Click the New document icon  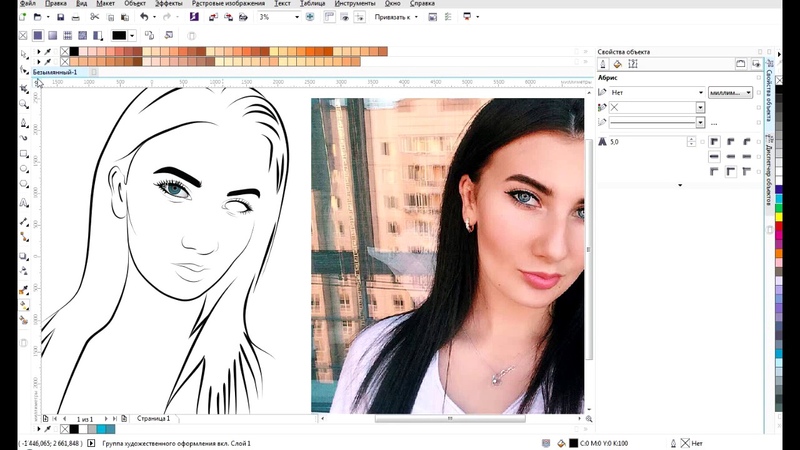coord(22,17)
